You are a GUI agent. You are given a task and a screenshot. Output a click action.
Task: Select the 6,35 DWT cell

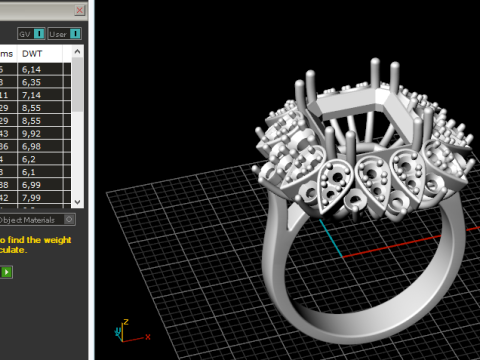[40, 82]
